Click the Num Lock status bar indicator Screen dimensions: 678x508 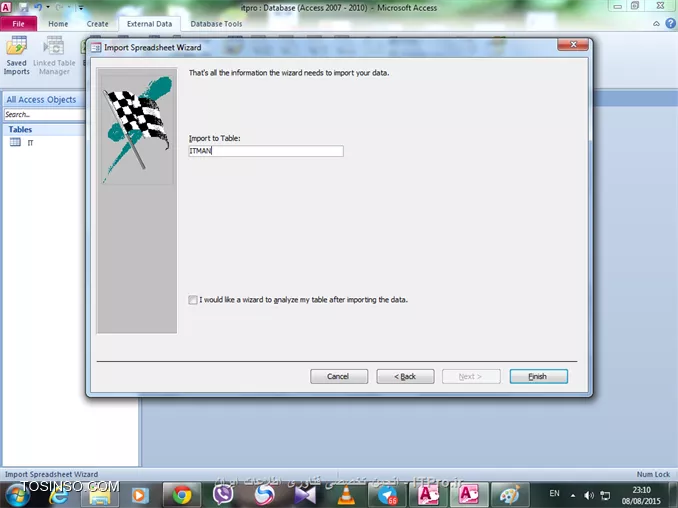click(653, 474)
